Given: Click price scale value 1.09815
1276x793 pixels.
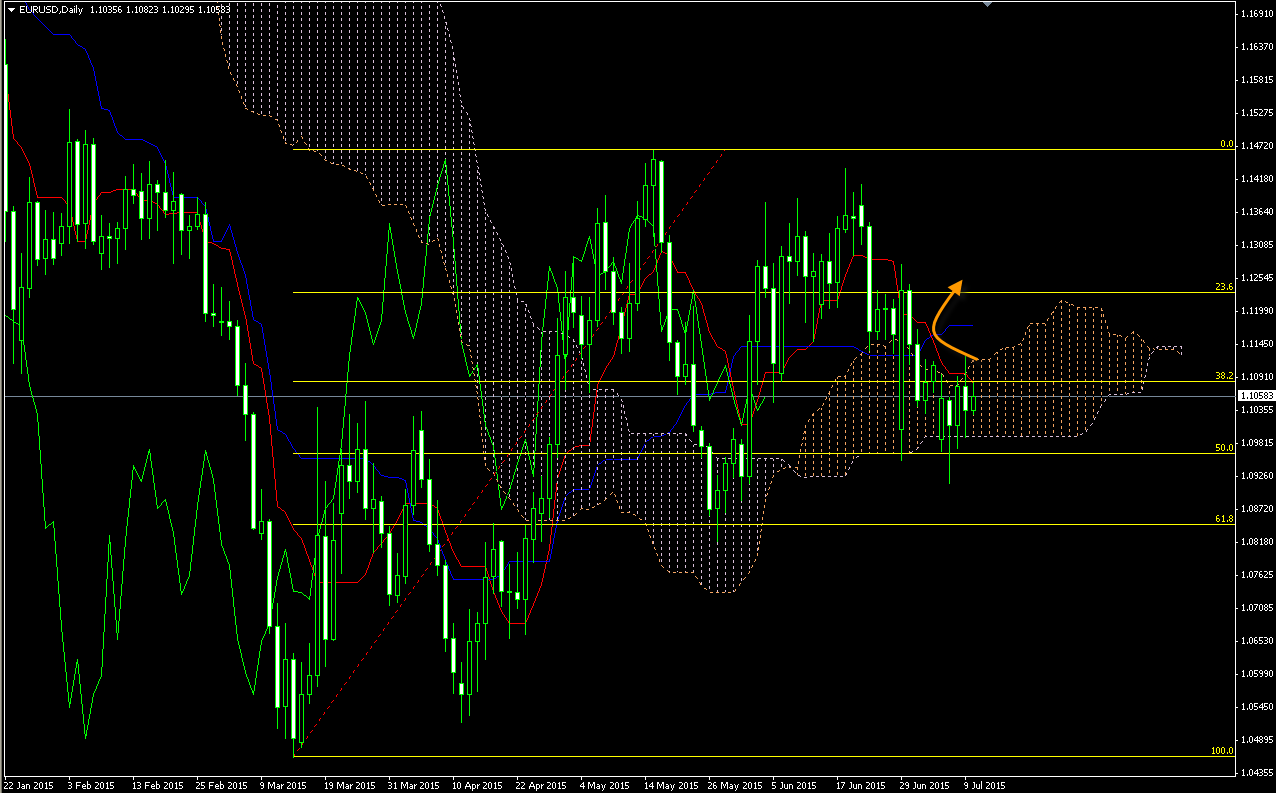Looking at the screenshot, I should (1257, 443).
